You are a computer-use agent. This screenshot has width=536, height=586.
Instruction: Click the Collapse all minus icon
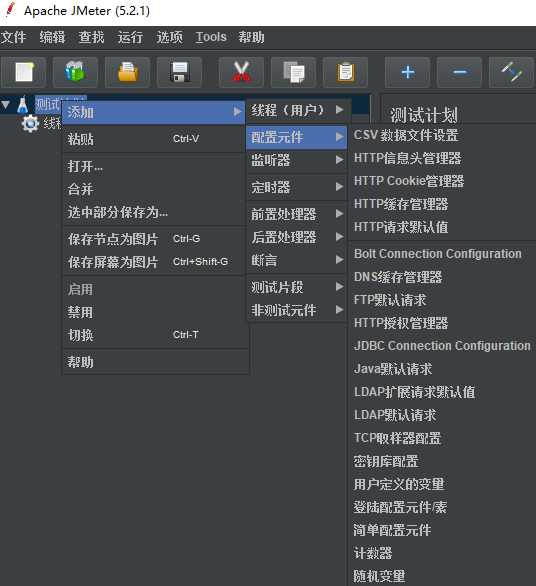click(x=459, y=72)
